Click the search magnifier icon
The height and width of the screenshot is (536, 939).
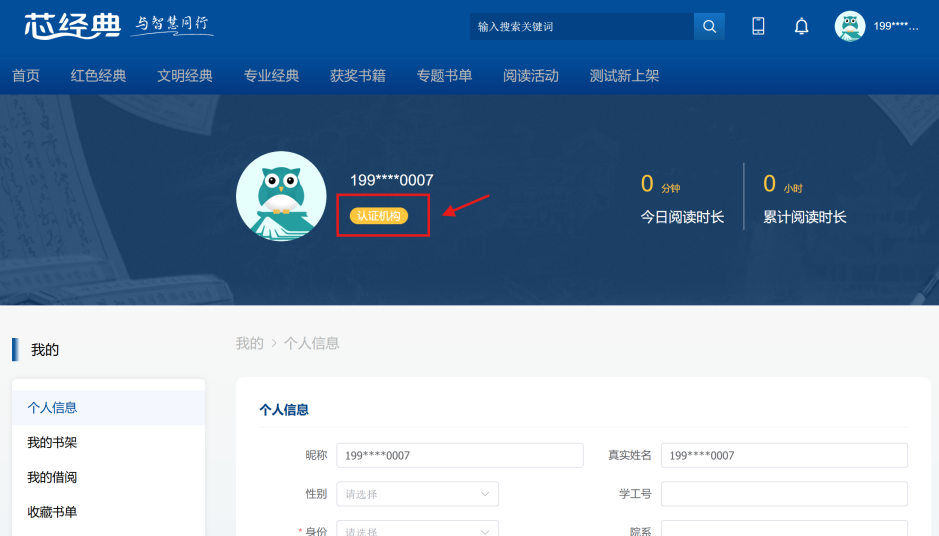709,27
